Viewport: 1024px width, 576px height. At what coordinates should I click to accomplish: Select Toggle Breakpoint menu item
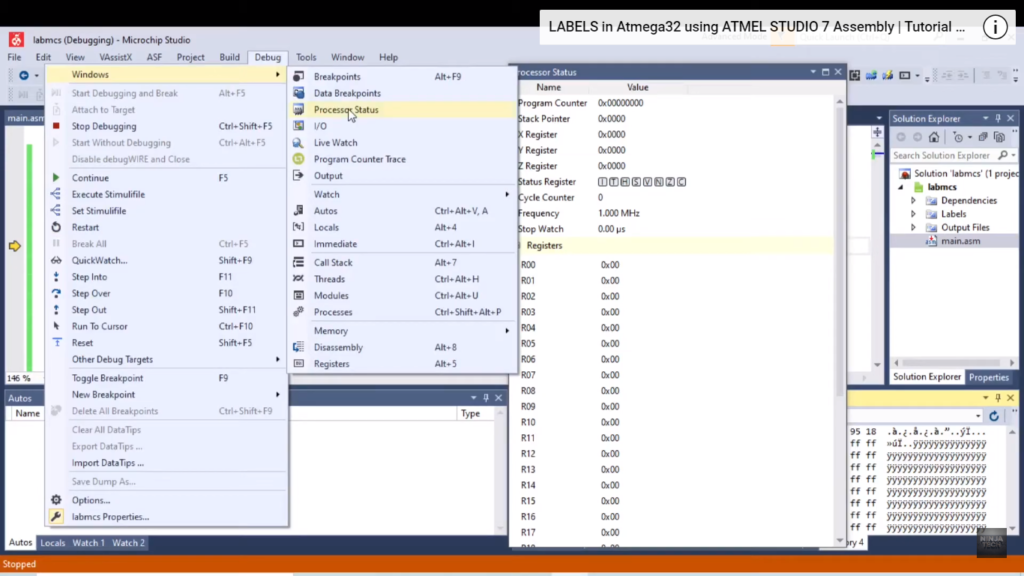click(167, 378)
